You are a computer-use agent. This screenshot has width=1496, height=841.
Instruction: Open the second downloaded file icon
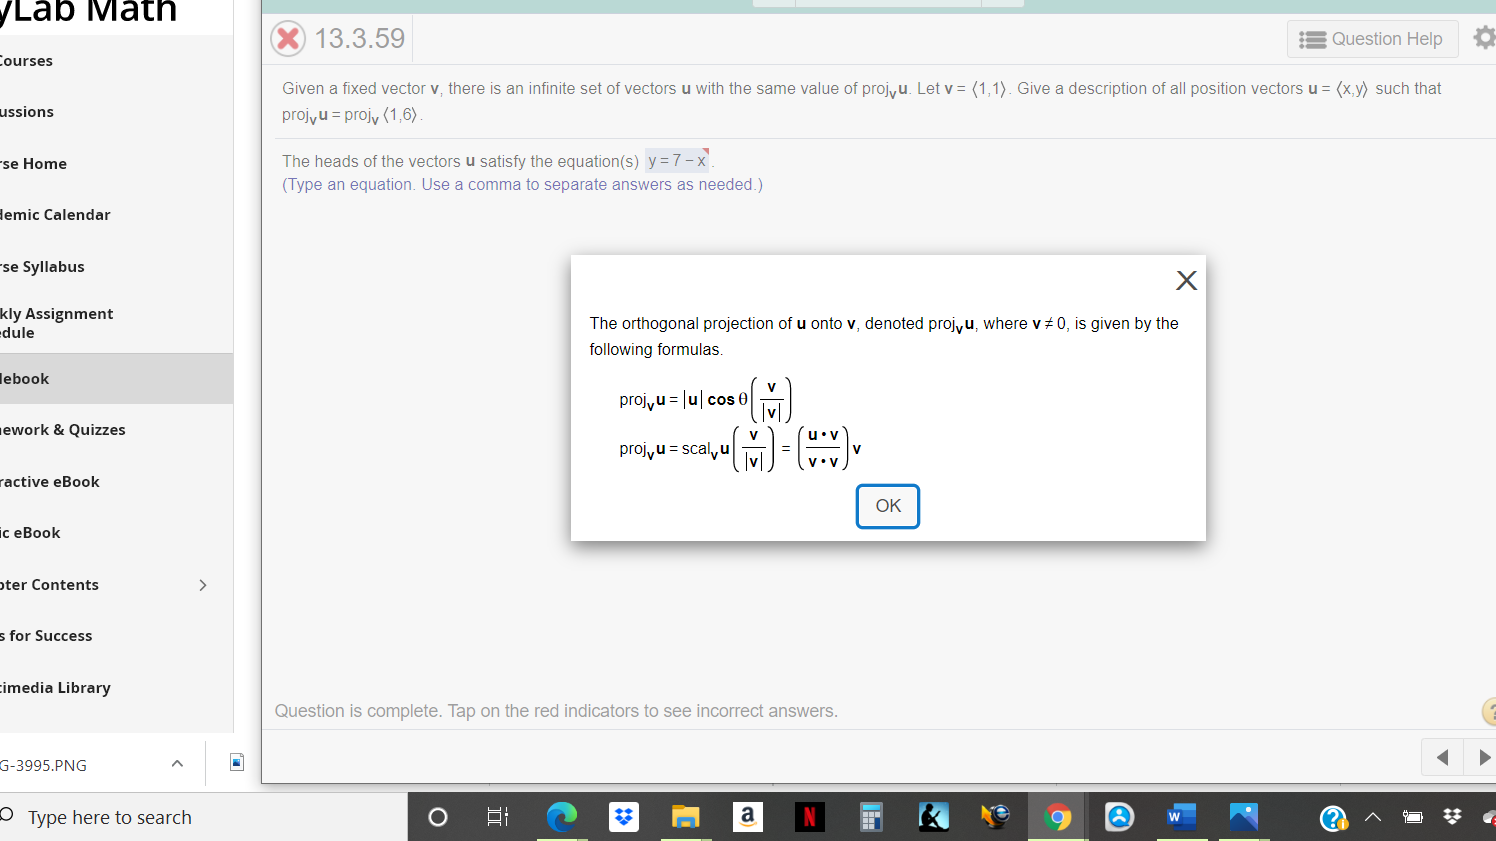point(237,762)
